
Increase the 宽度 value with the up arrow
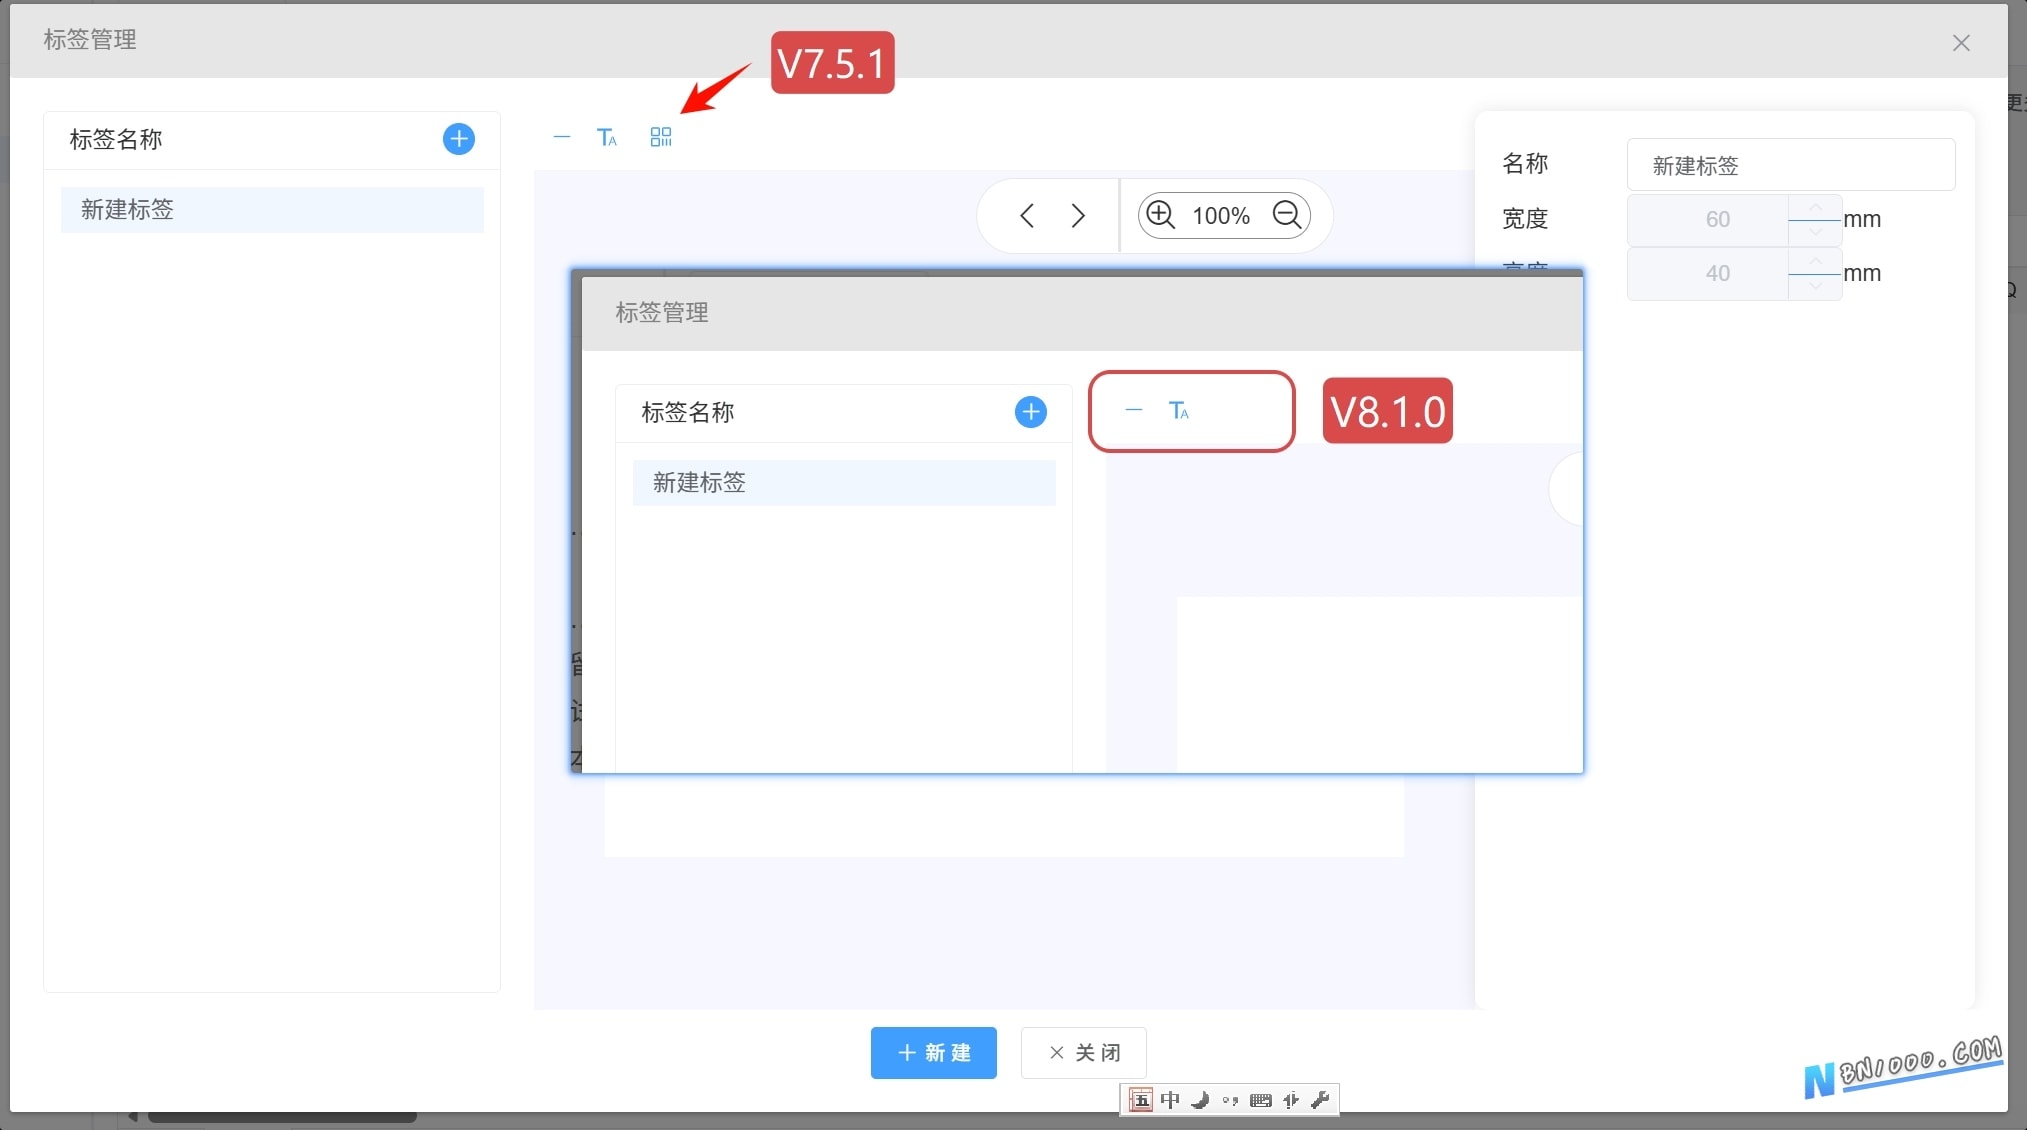(1815, 207)
